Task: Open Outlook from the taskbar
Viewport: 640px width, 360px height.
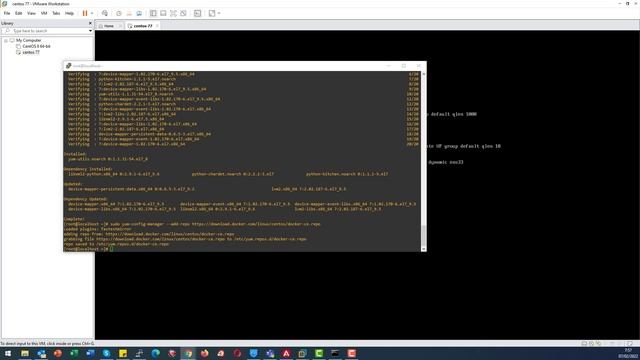Action: coord(41,353)
